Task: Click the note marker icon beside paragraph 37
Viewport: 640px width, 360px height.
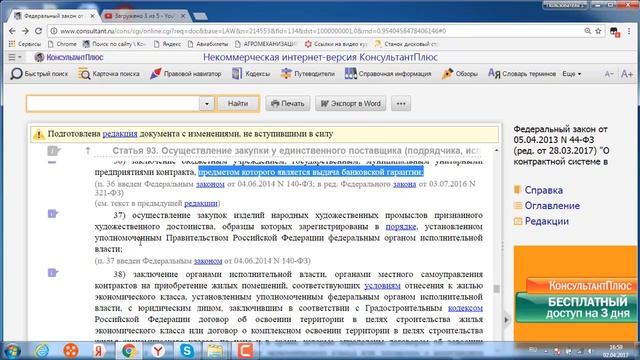Action: click(53, 213)
